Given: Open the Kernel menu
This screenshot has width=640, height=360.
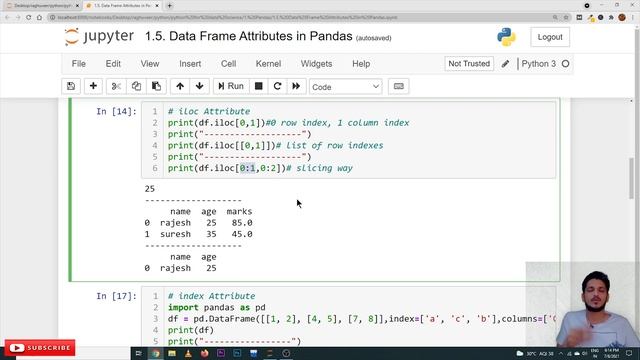Looking at the screenshot, I should pos(268,64).
